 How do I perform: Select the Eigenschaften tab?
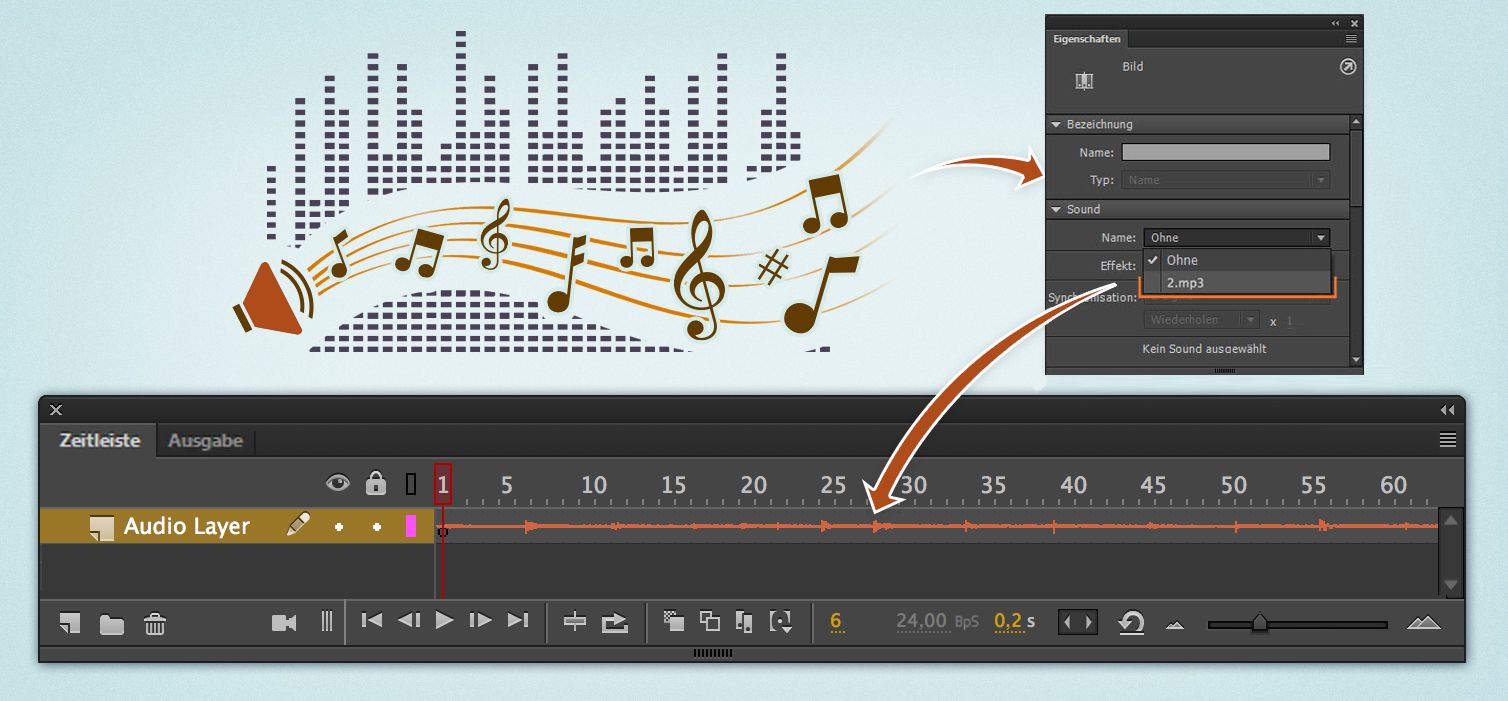pos(1086,39)
